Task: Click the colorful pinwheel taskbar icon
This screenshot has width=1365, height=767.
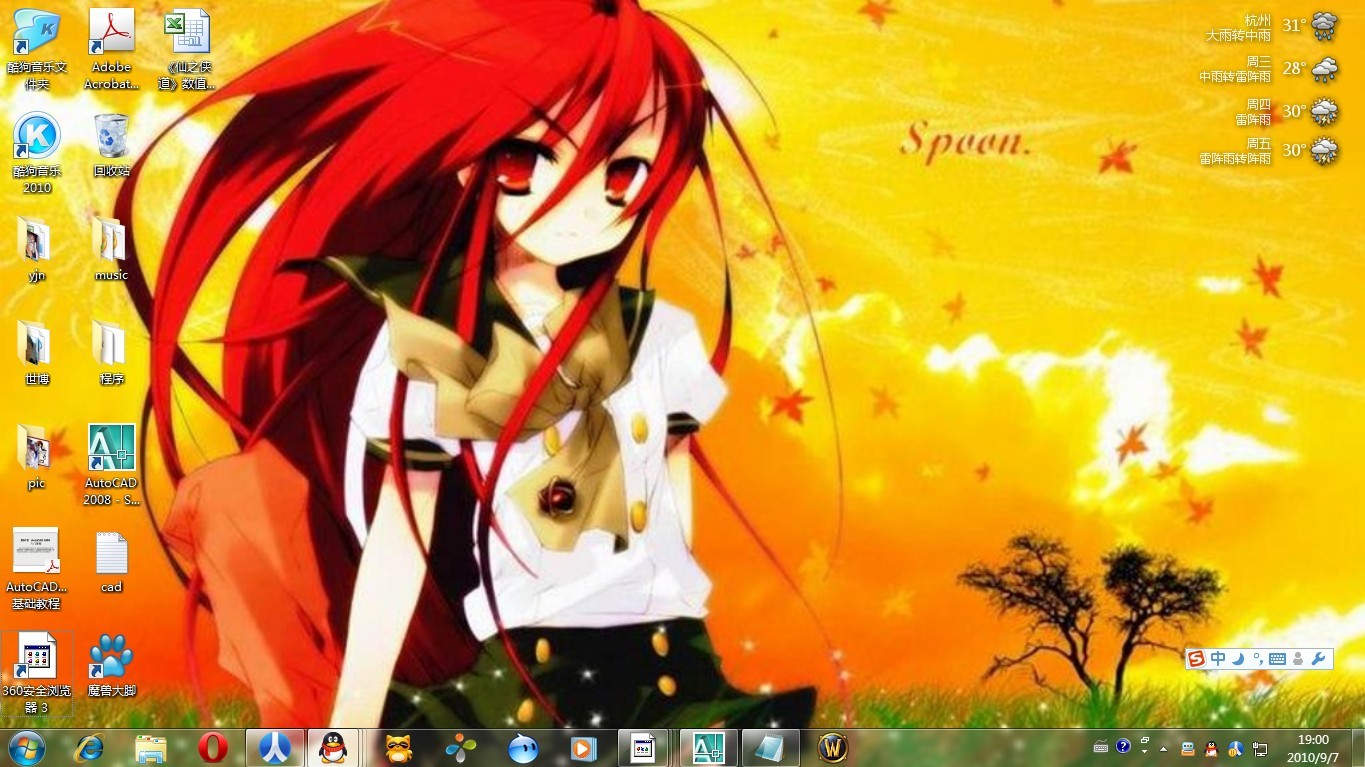Action: [461, 747]
